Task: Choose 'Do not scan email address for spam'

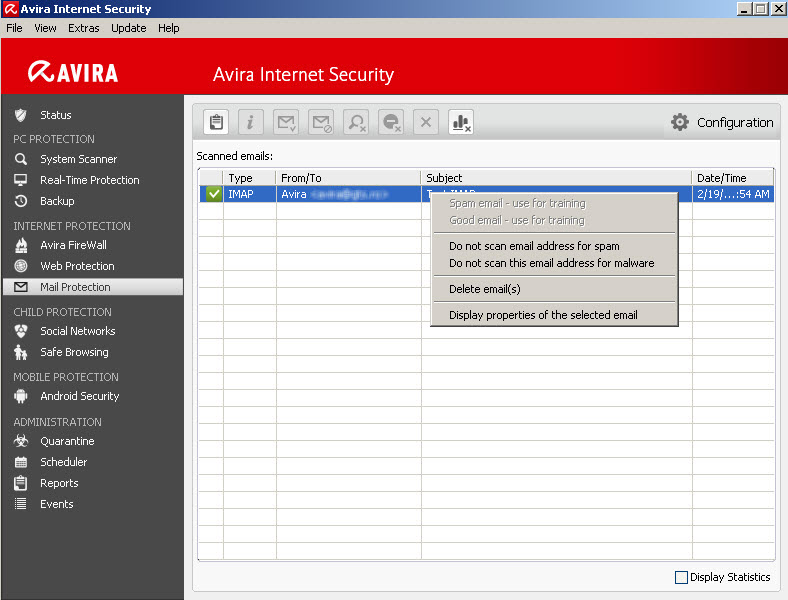Action: point(554,246)
